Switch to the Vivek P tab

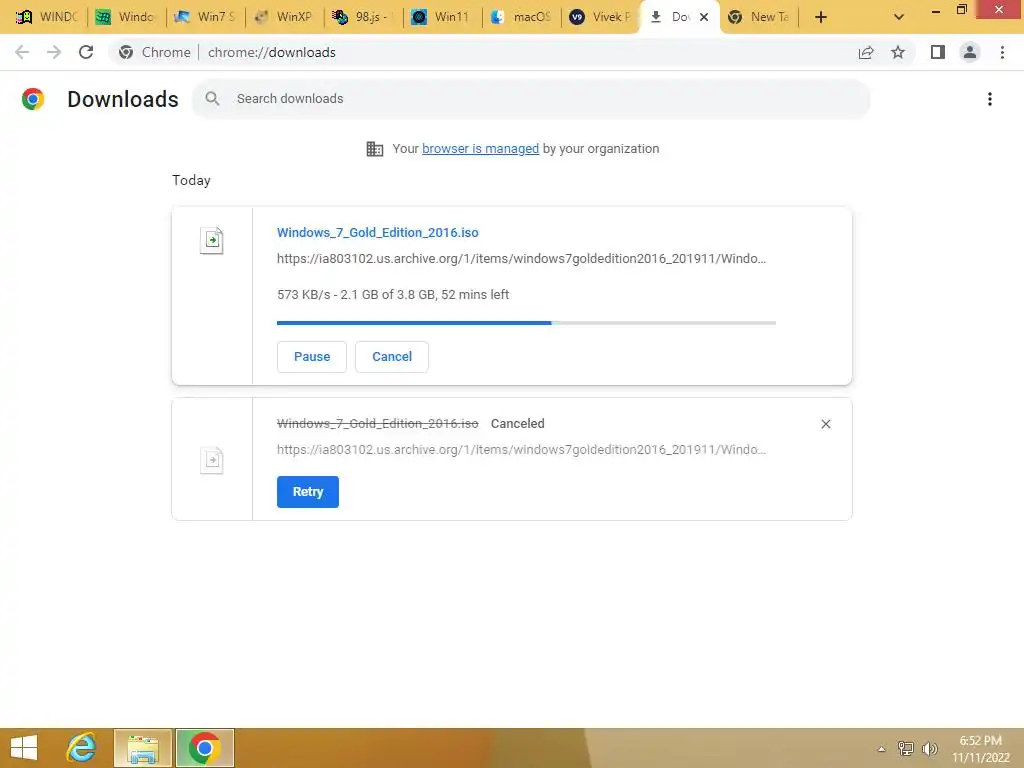pyautogui.click(x=601, y=17)
